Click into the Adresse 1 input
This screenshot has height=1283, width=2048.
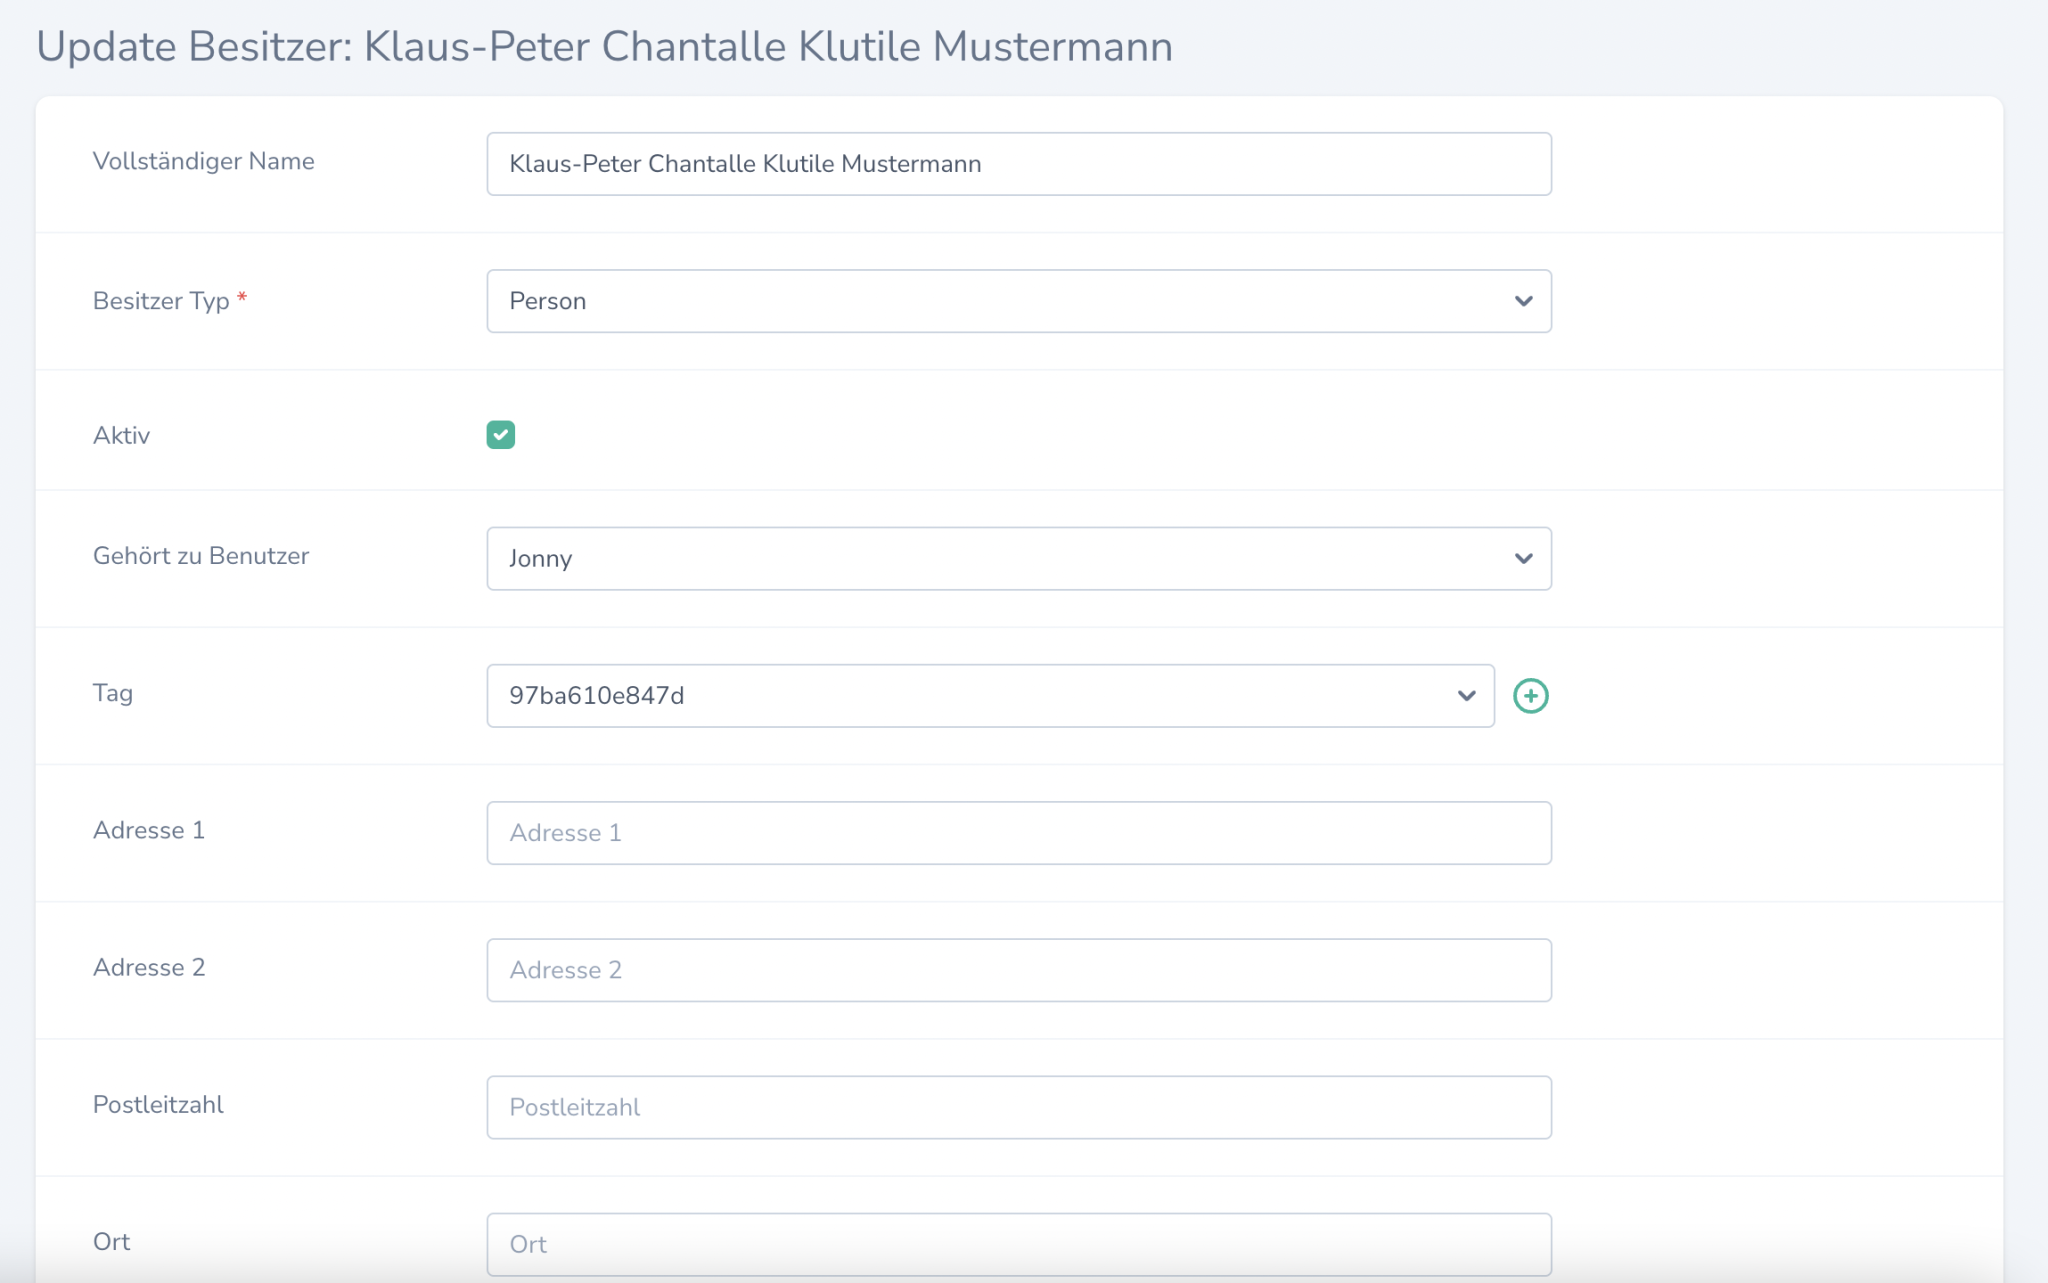coord(1018,833)
